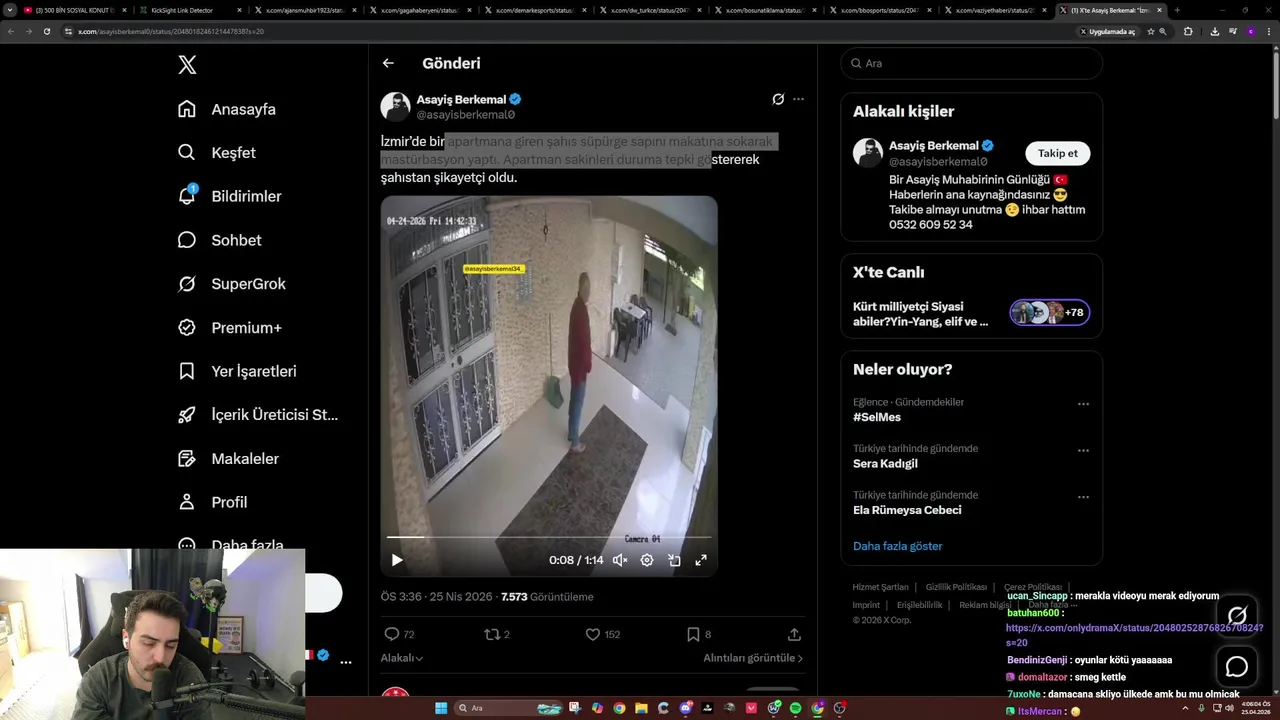Share the post via share icon
Image resolution: width=1280 pixels, height=720 pixels.
(794, 634)
